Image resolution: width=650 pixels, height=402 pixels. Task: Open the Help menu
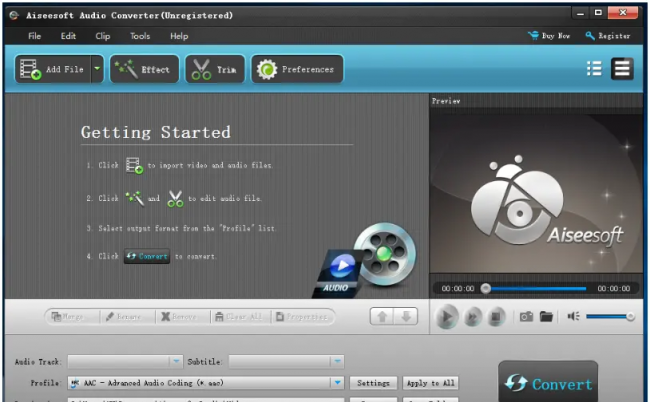[179, 36]
